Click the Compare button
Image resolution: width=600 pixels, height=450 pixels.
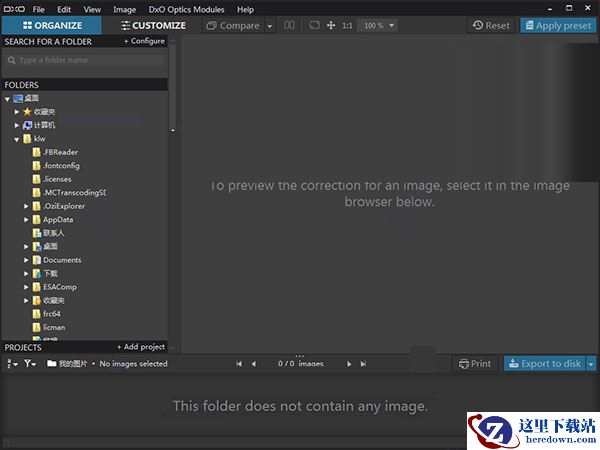[x=233, y=25]
